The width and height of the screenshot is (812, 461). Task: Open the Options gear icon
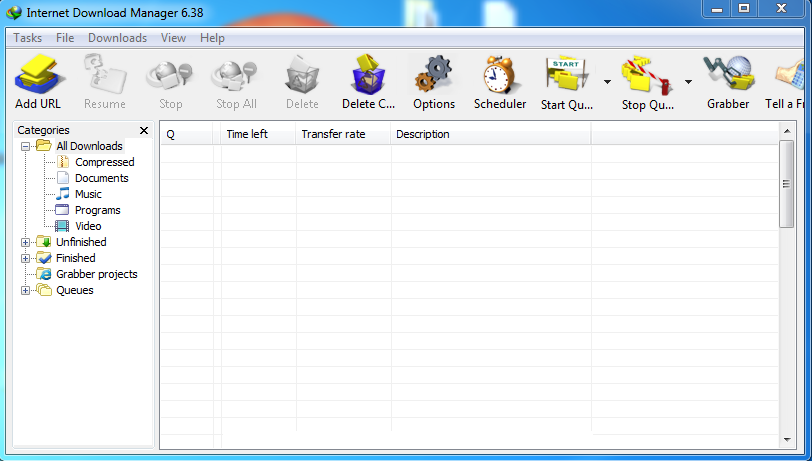tap(434, 75)
